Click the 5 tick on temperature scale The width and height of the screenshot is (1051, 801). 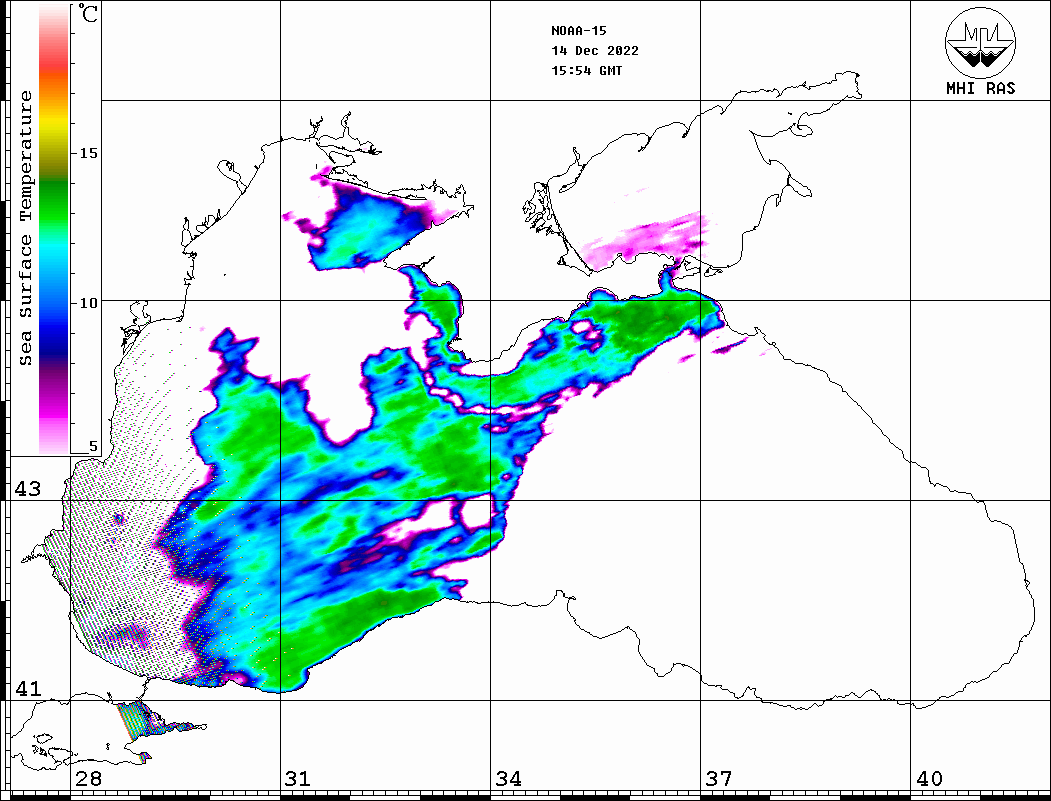pos(93,446)
